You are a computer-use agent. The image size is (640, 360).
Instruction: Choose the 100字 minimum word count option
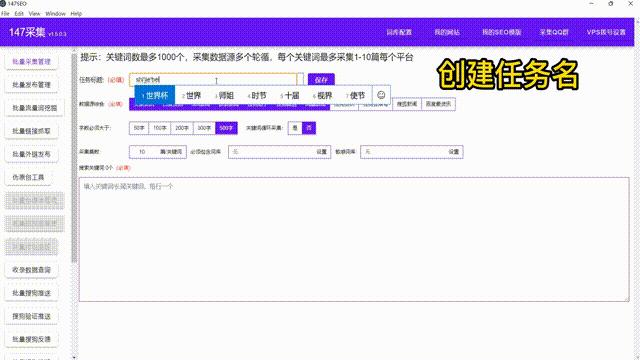(x=160, y=128)
